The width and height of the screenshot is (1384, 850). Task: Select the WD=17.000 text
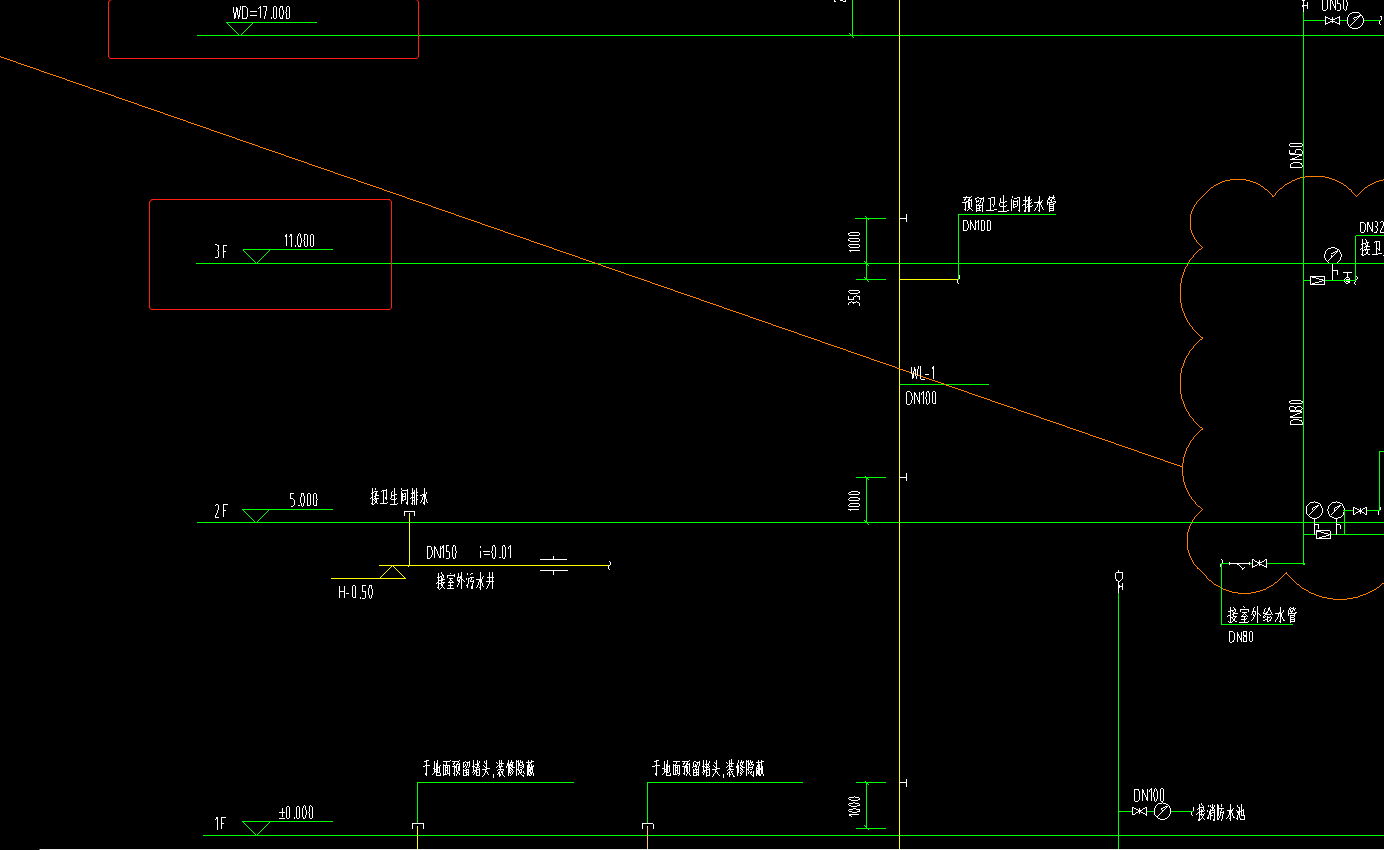click(264, 14)
